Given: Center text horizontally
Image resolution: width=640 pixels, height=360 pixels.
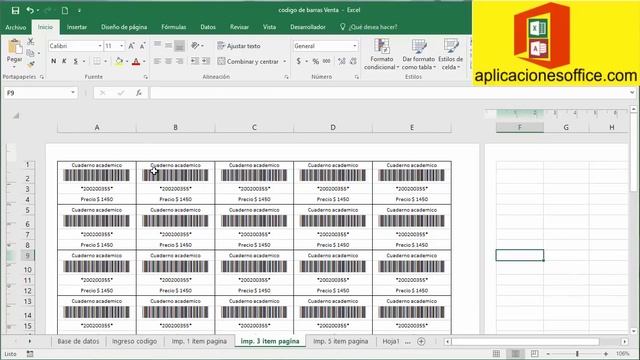Looking at the screenshot, I should (168, 61).
